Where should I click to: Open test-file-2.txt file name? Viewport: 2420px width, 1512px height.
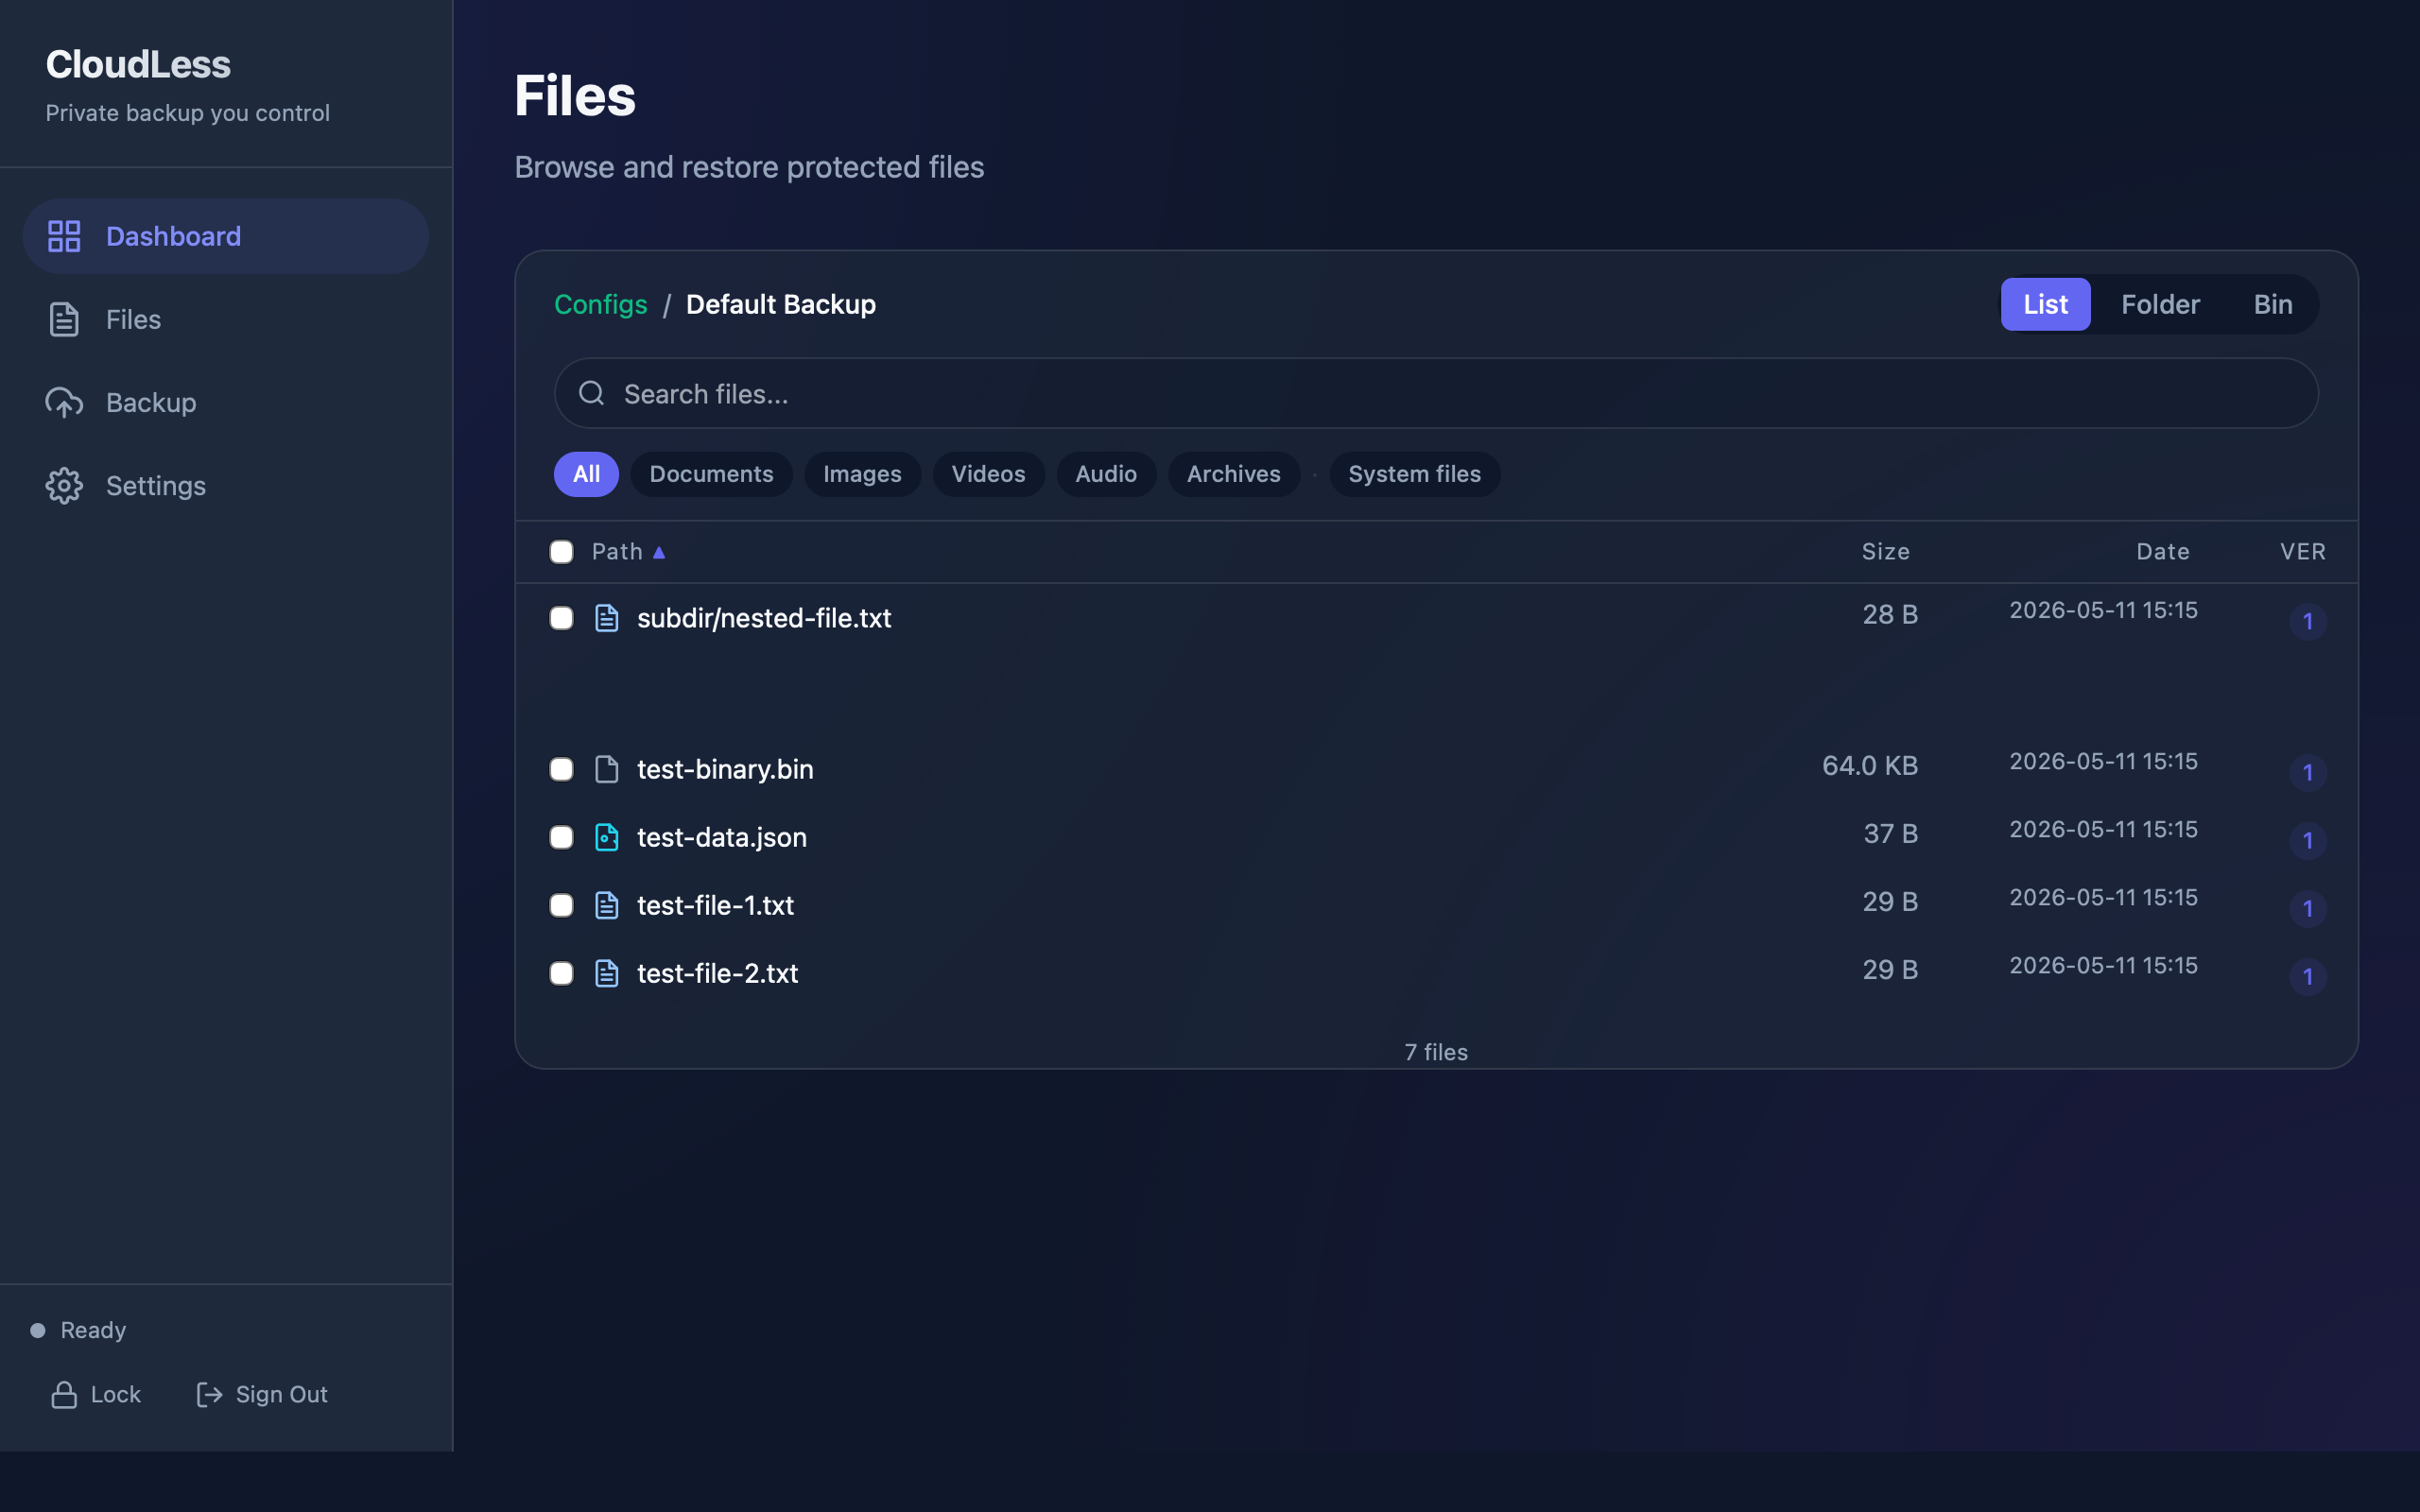pos(718,973)
